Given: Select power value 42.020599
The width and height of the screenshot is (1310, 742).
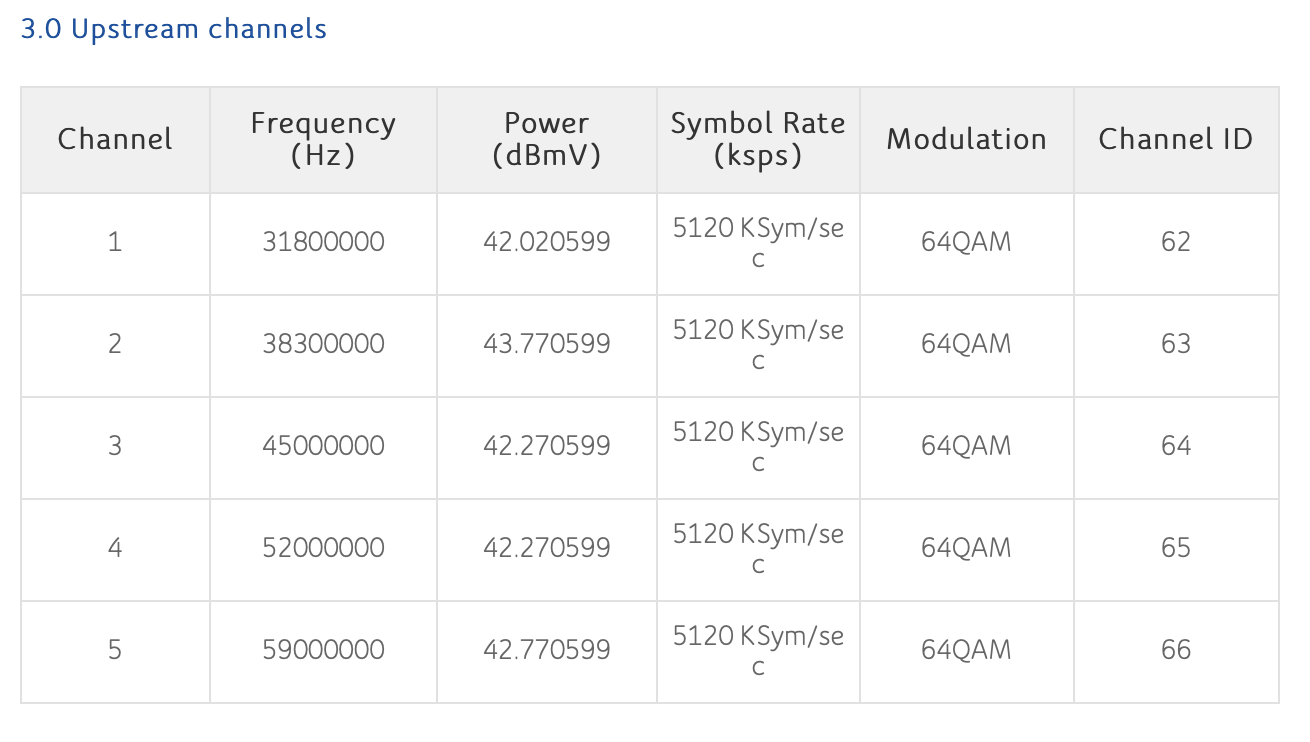Looking at the screenshot, I should (x=546, y=242).
